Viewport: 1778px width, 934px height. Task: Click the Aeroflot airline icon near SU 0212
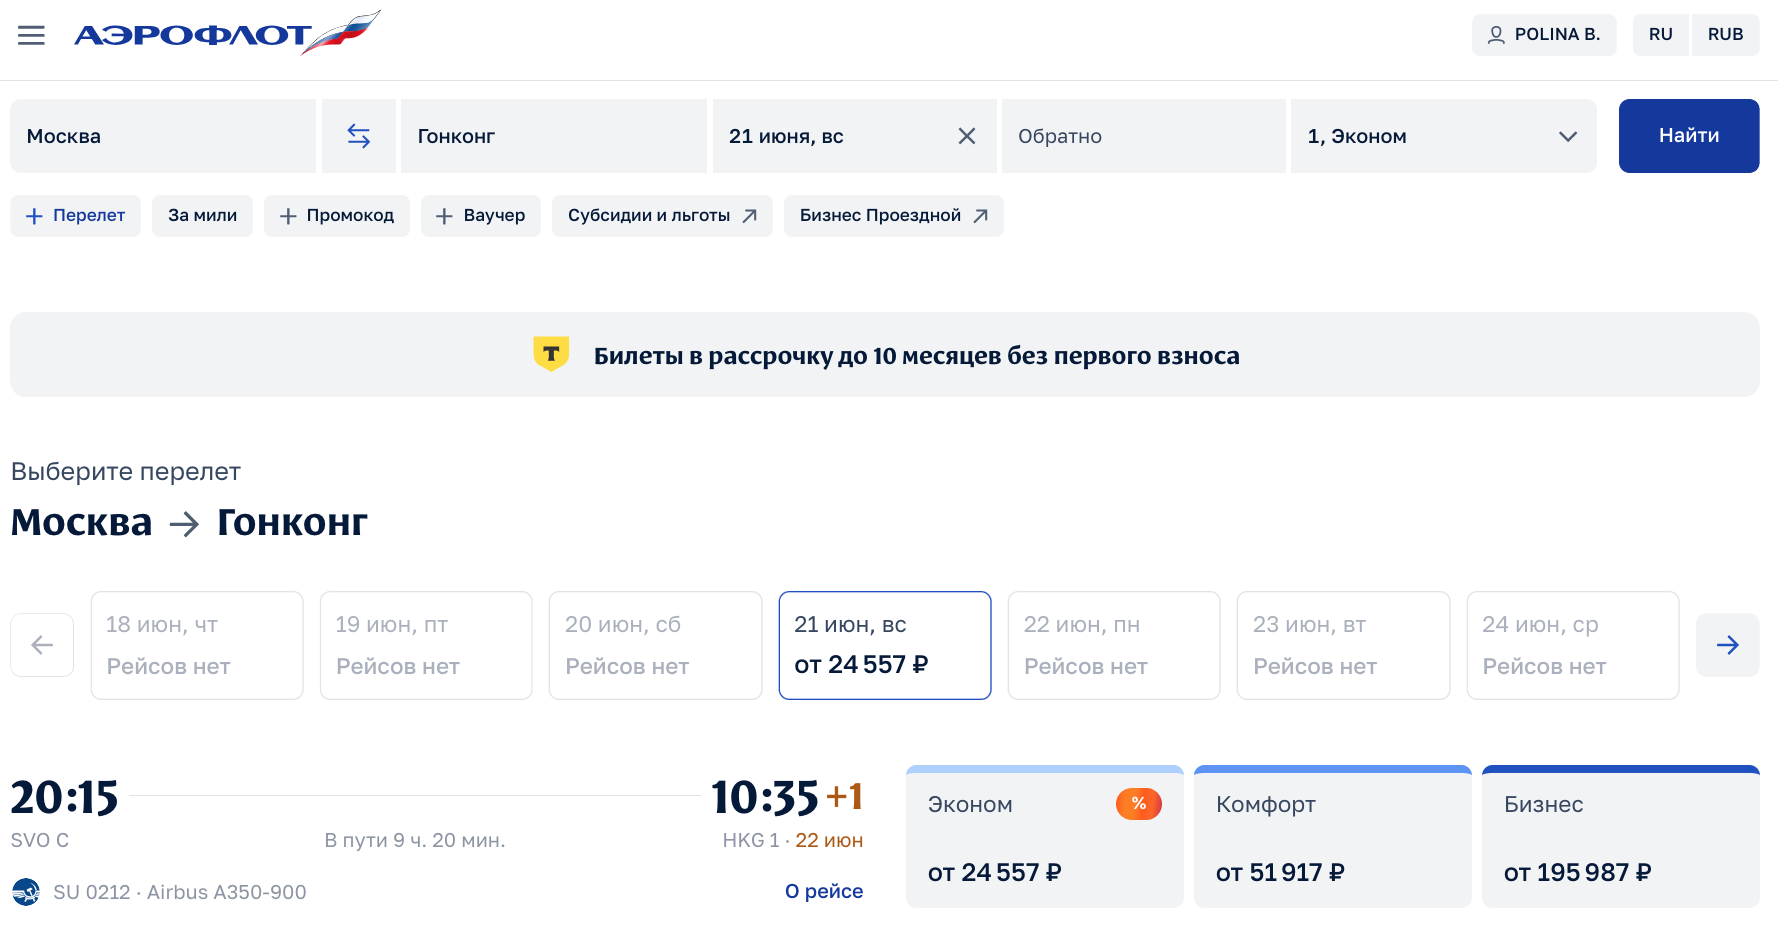26,891
